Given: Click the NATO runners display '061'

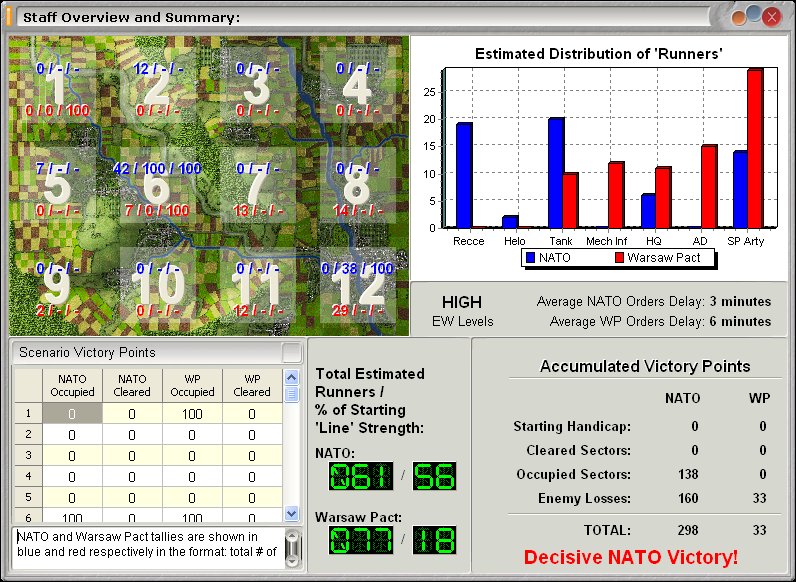Looking at the screenshot, I should [x=361, y=476].
